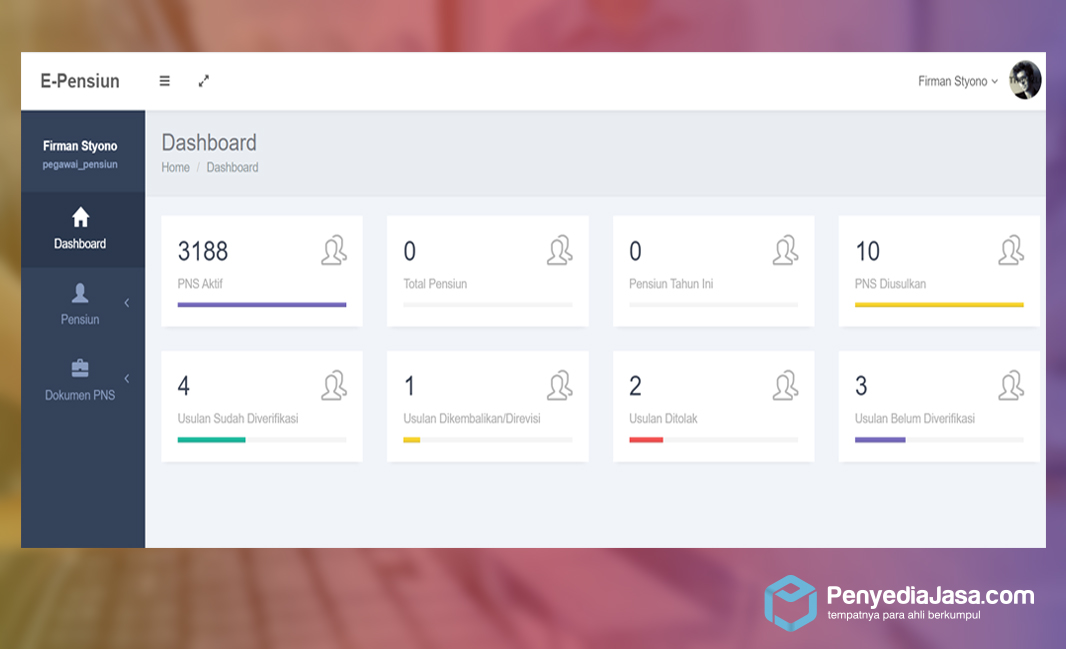Screen dimensions: 1066x649
Task: Click users icon on Usulan Dikembalikan/Direvisi card
Action: 560,385
